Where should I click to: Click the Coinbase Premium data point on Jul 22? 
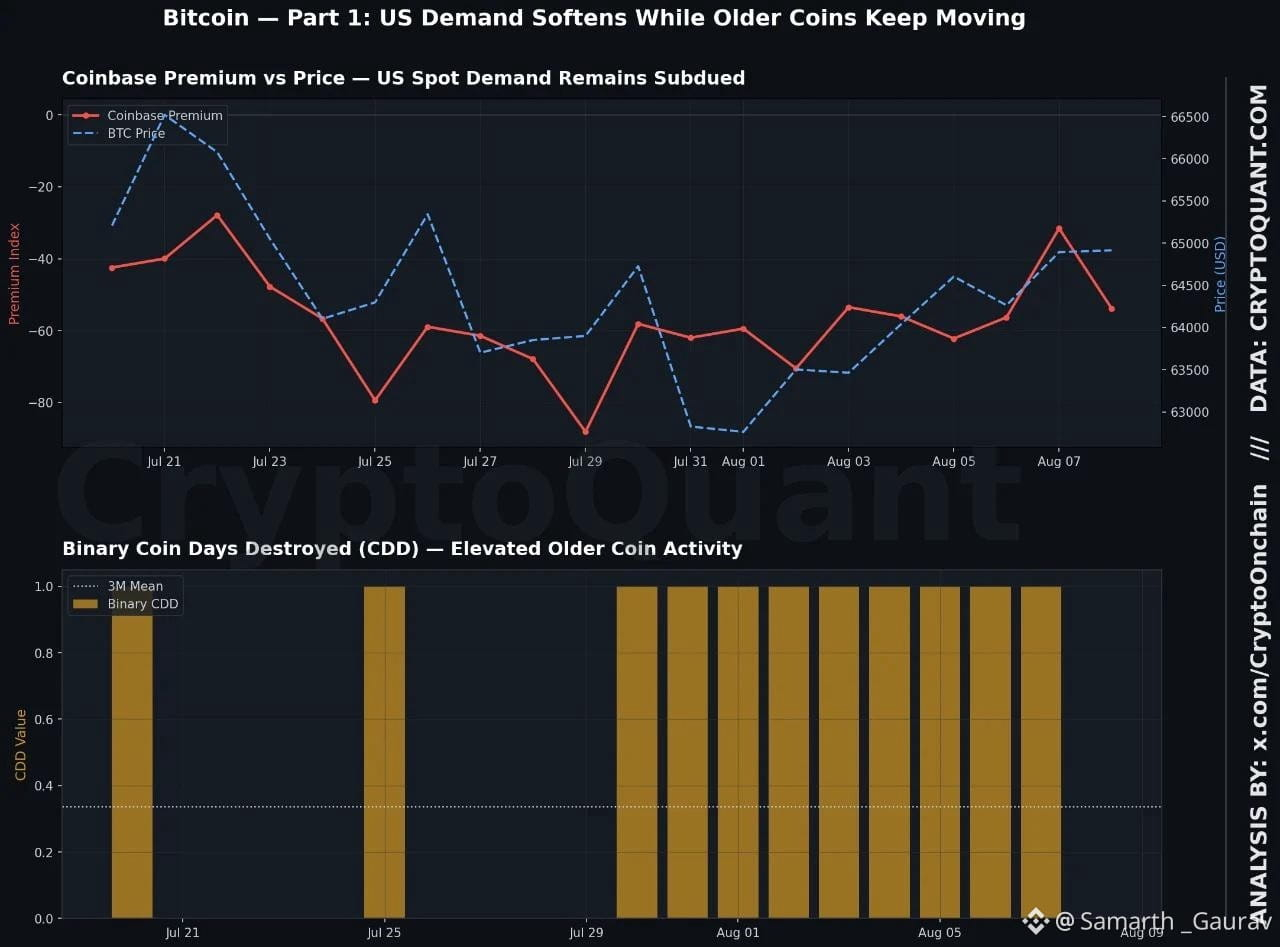coord(217,215)
